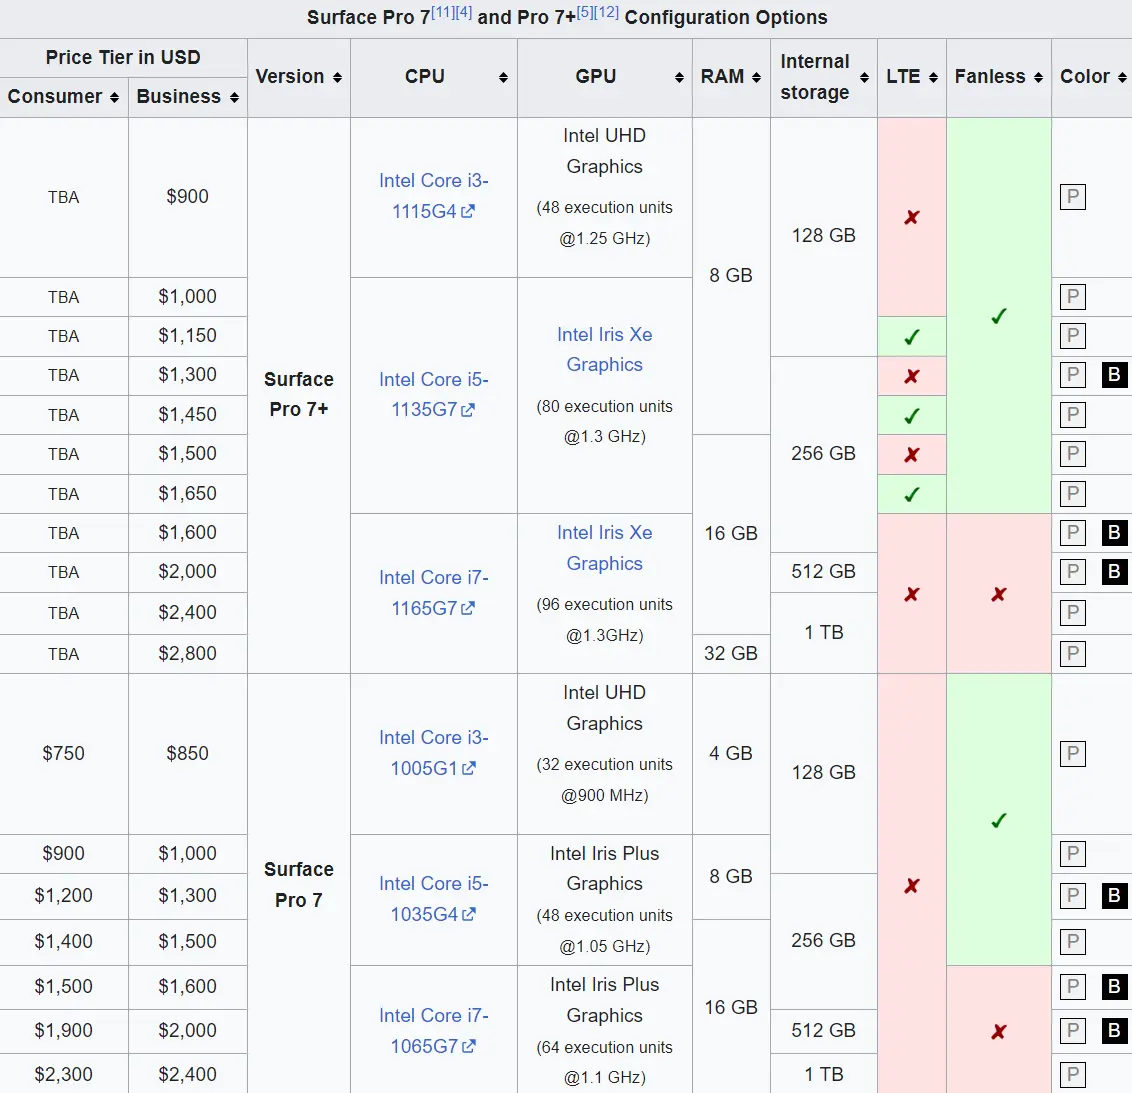Open the Intel Core i3-1005G1 link
1132x1093 pixels.
pos(433,753)
